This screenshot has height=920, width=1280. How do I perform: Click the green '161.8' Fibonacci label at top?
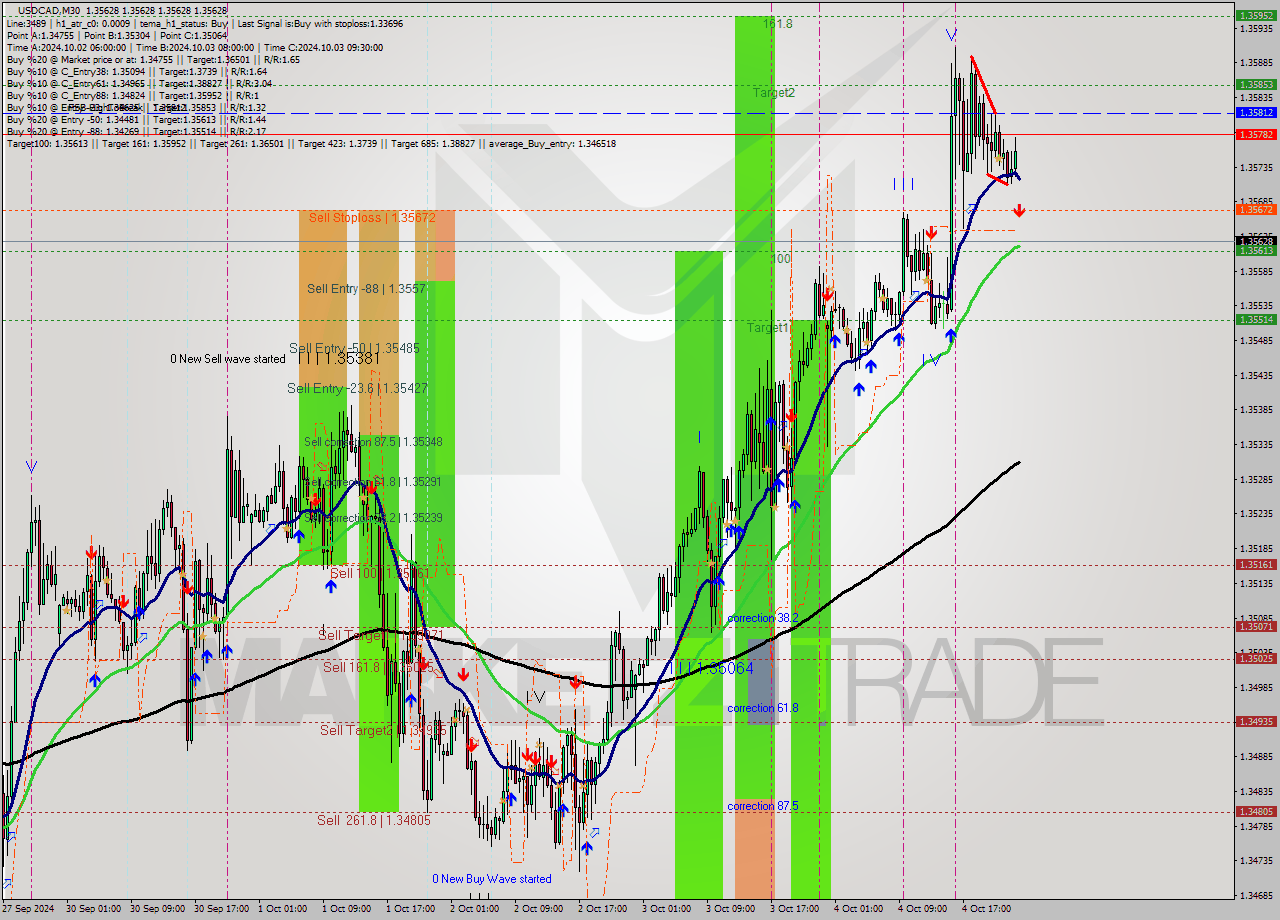[778, 23]
